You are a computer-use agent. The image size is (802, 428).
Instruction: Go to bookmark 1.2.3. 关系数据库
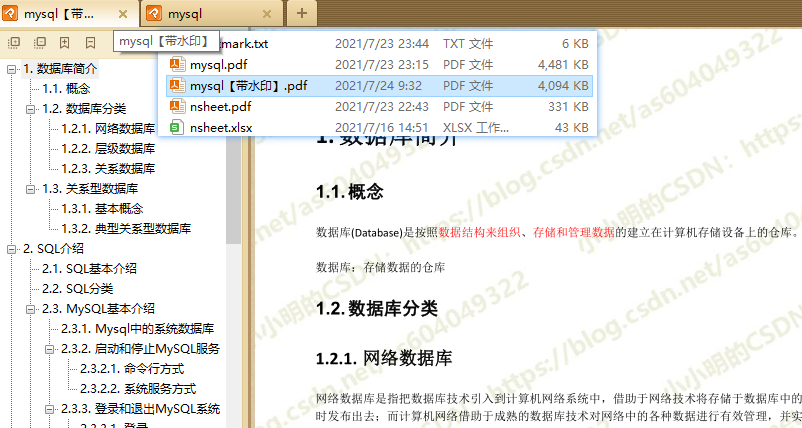point(108,168)
